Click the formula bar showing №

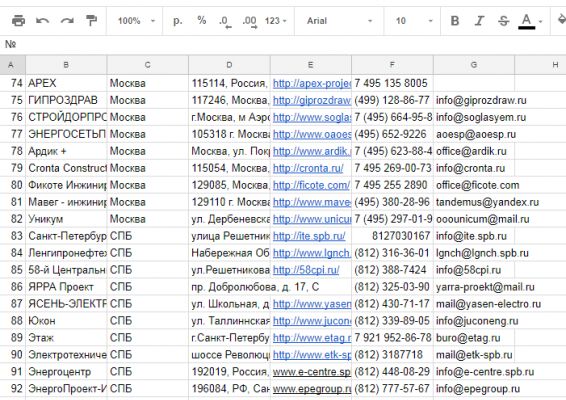283,44
